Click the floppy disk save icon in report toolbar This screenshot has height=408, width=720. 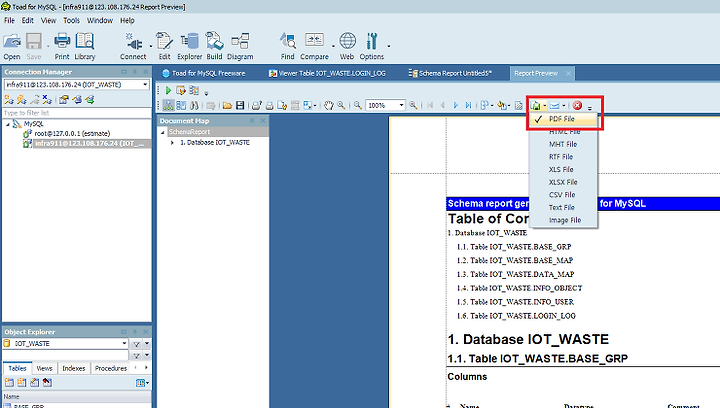pyautogui.click(x=240, y=106)
